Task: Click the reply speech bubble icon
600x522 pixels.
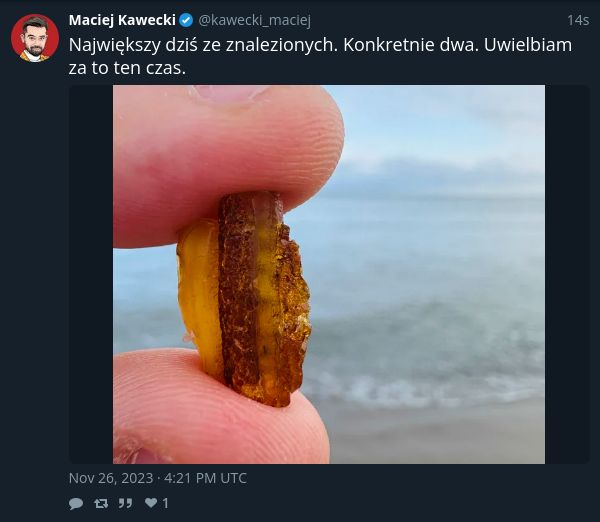Action: coord(76,503)
